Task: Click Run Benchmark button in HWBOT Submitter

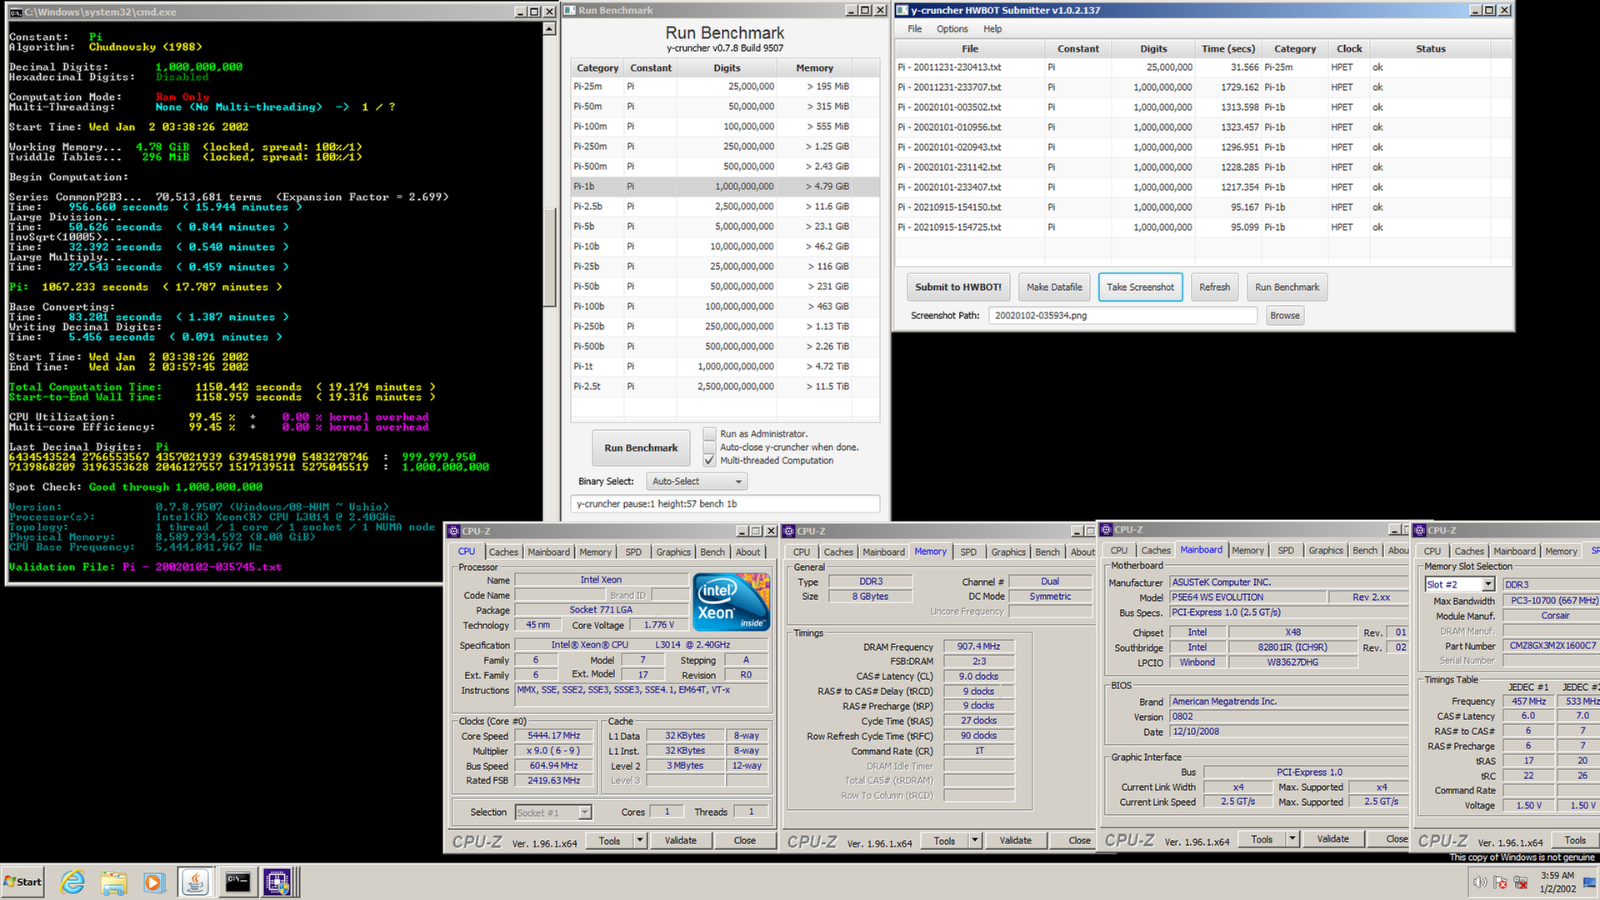Action: (x=1287, y=287)
